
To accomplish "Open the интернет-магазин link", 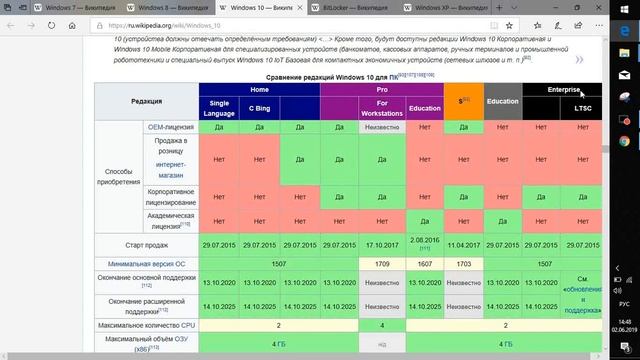I will (171, 170).
